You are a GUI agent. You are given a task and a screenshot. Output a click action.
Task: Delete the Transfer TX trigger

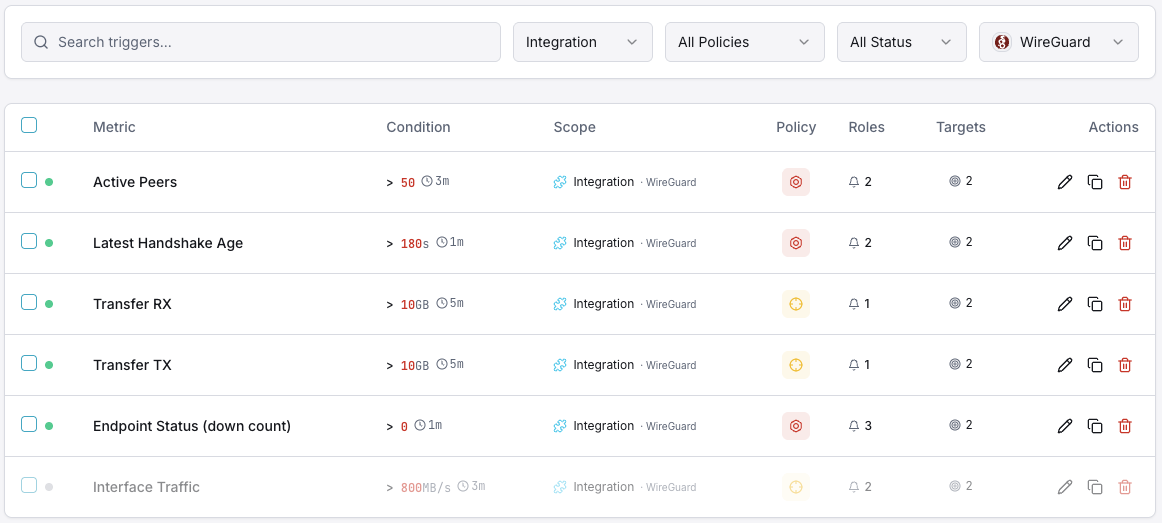point(1124,364)
